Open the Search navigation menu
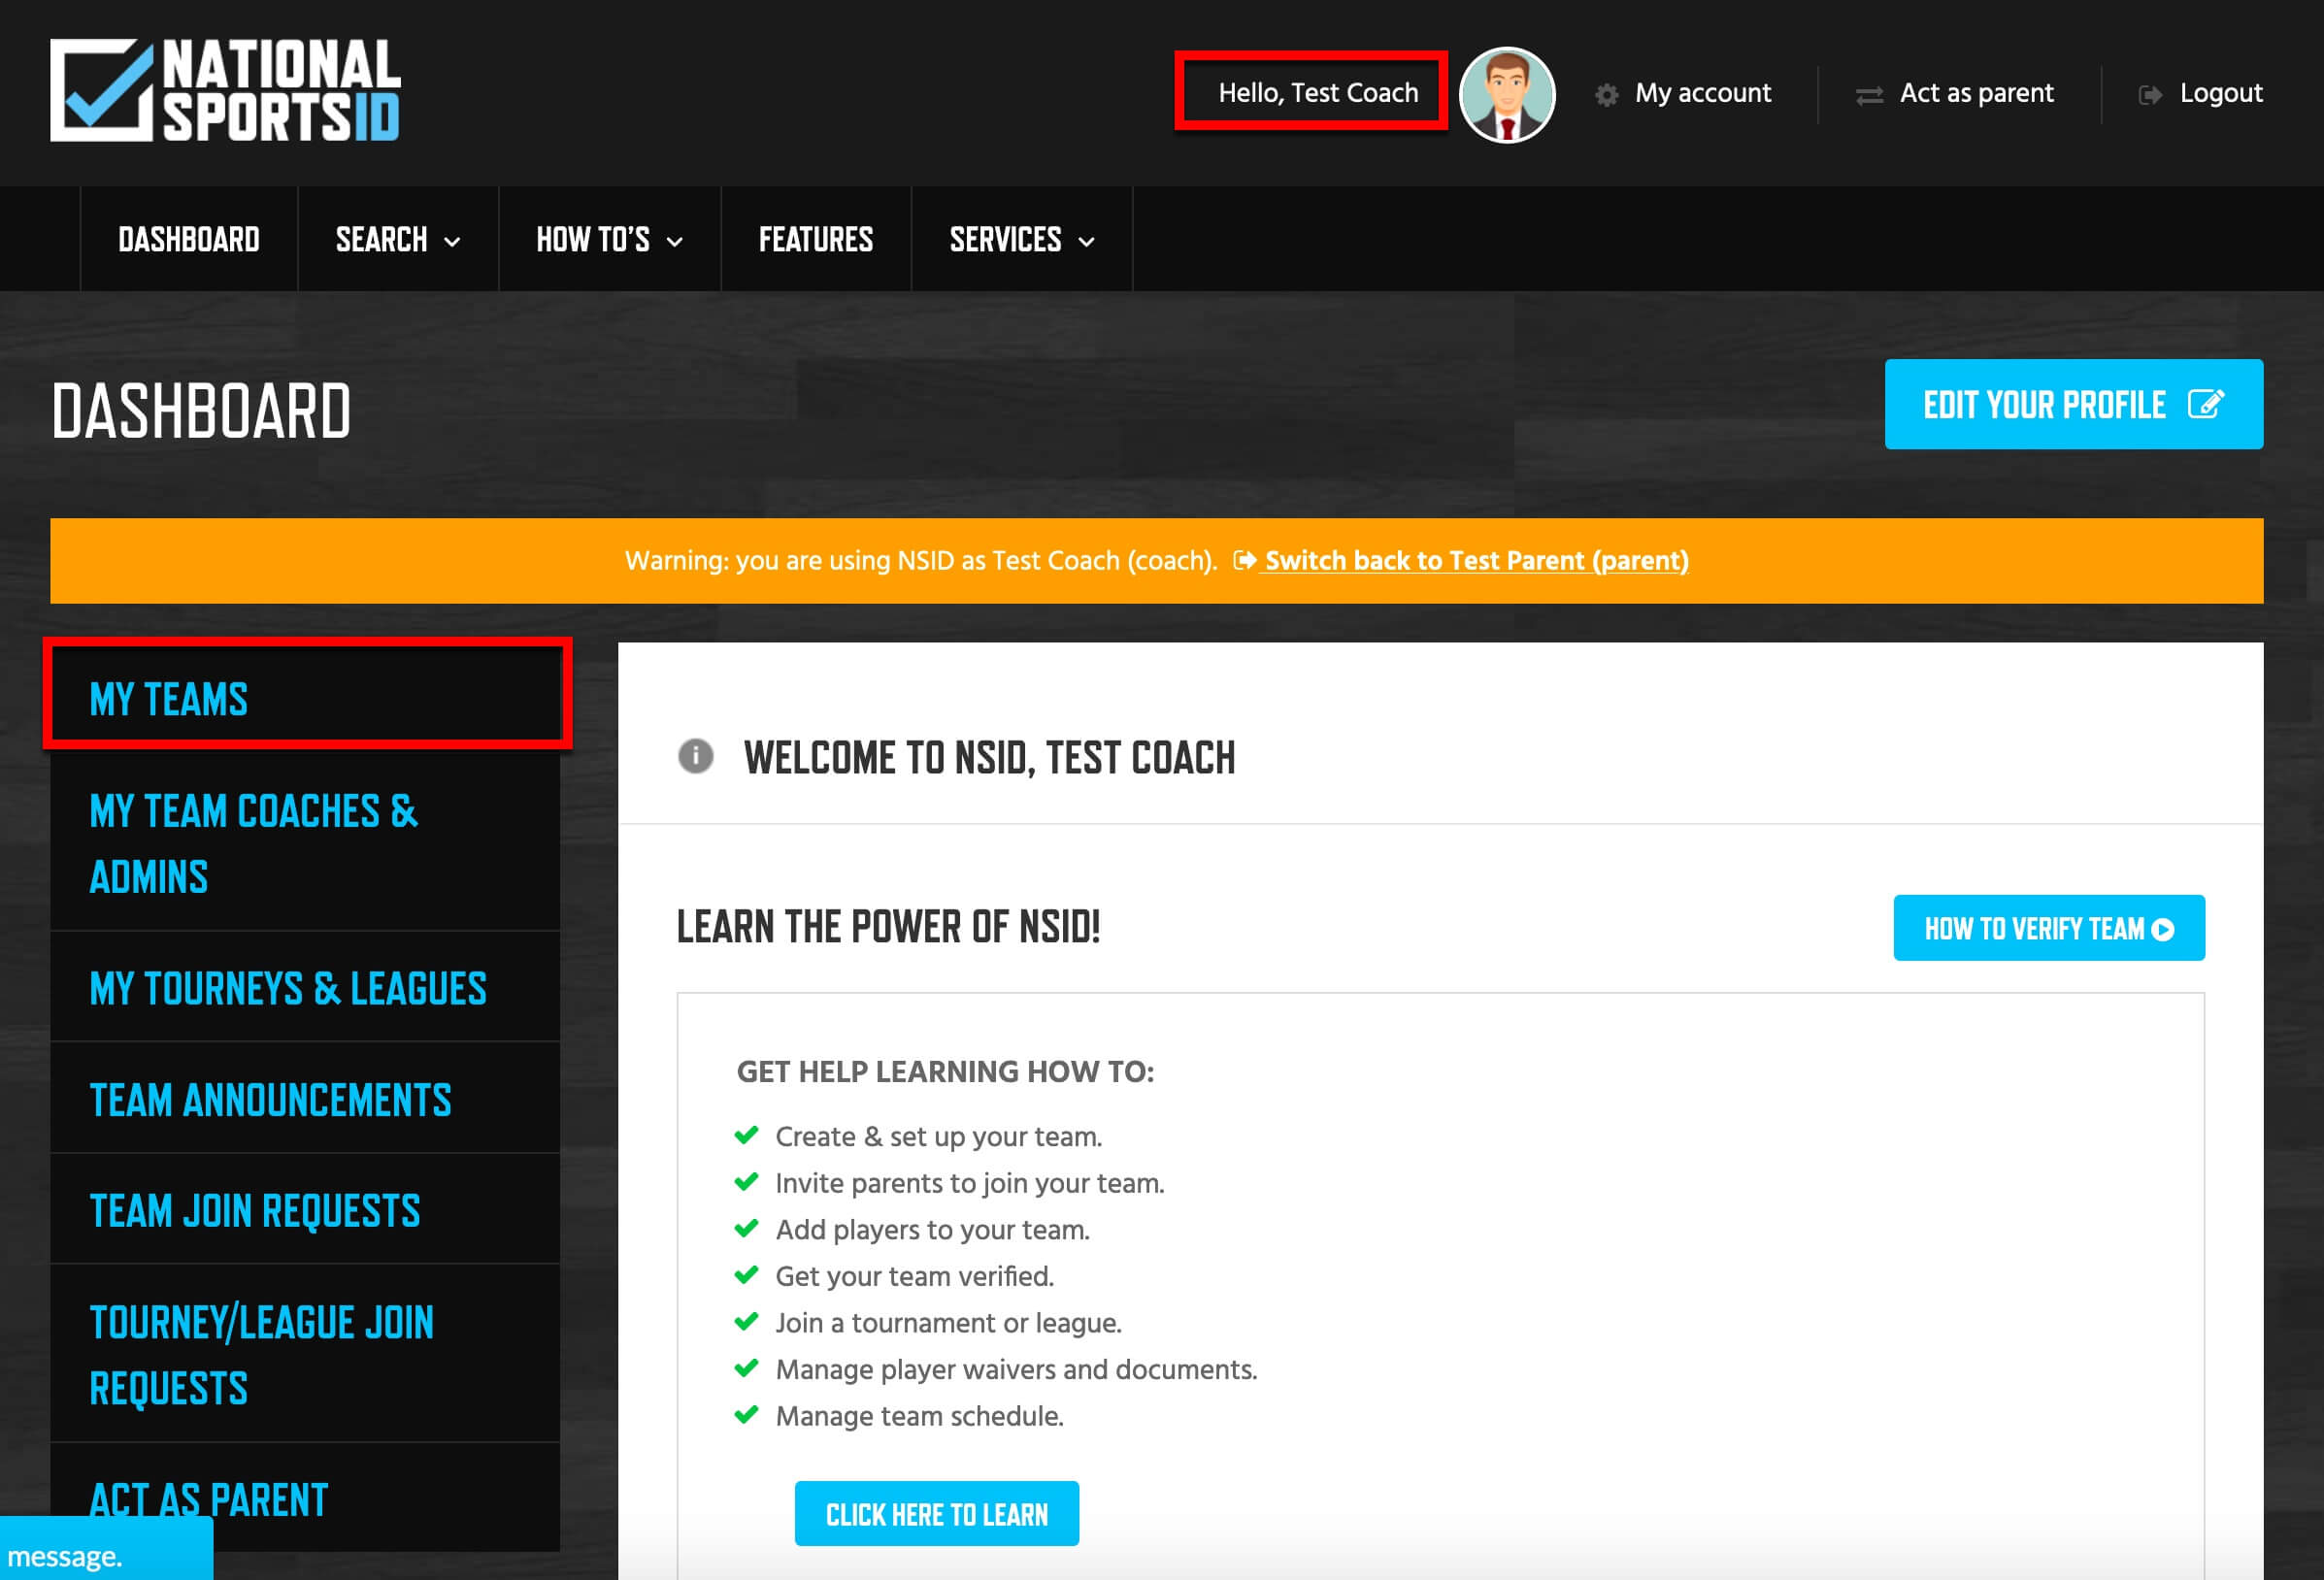 click(x=398, y=239)
